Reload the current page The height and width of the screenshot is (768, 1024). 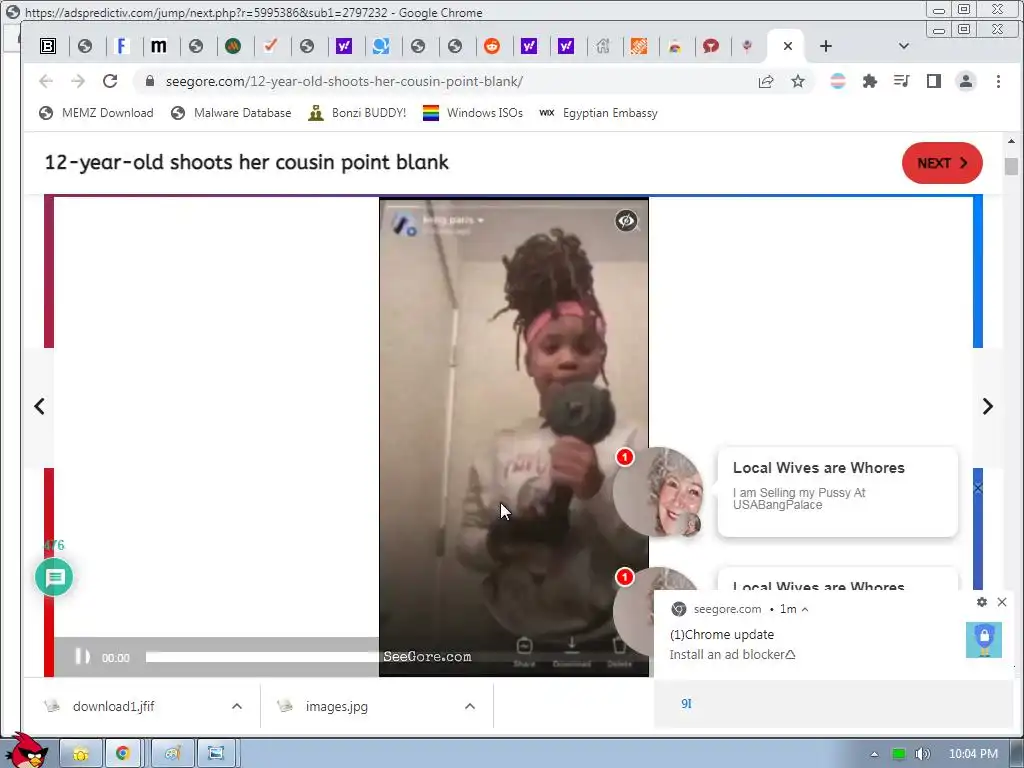[110, 81]
